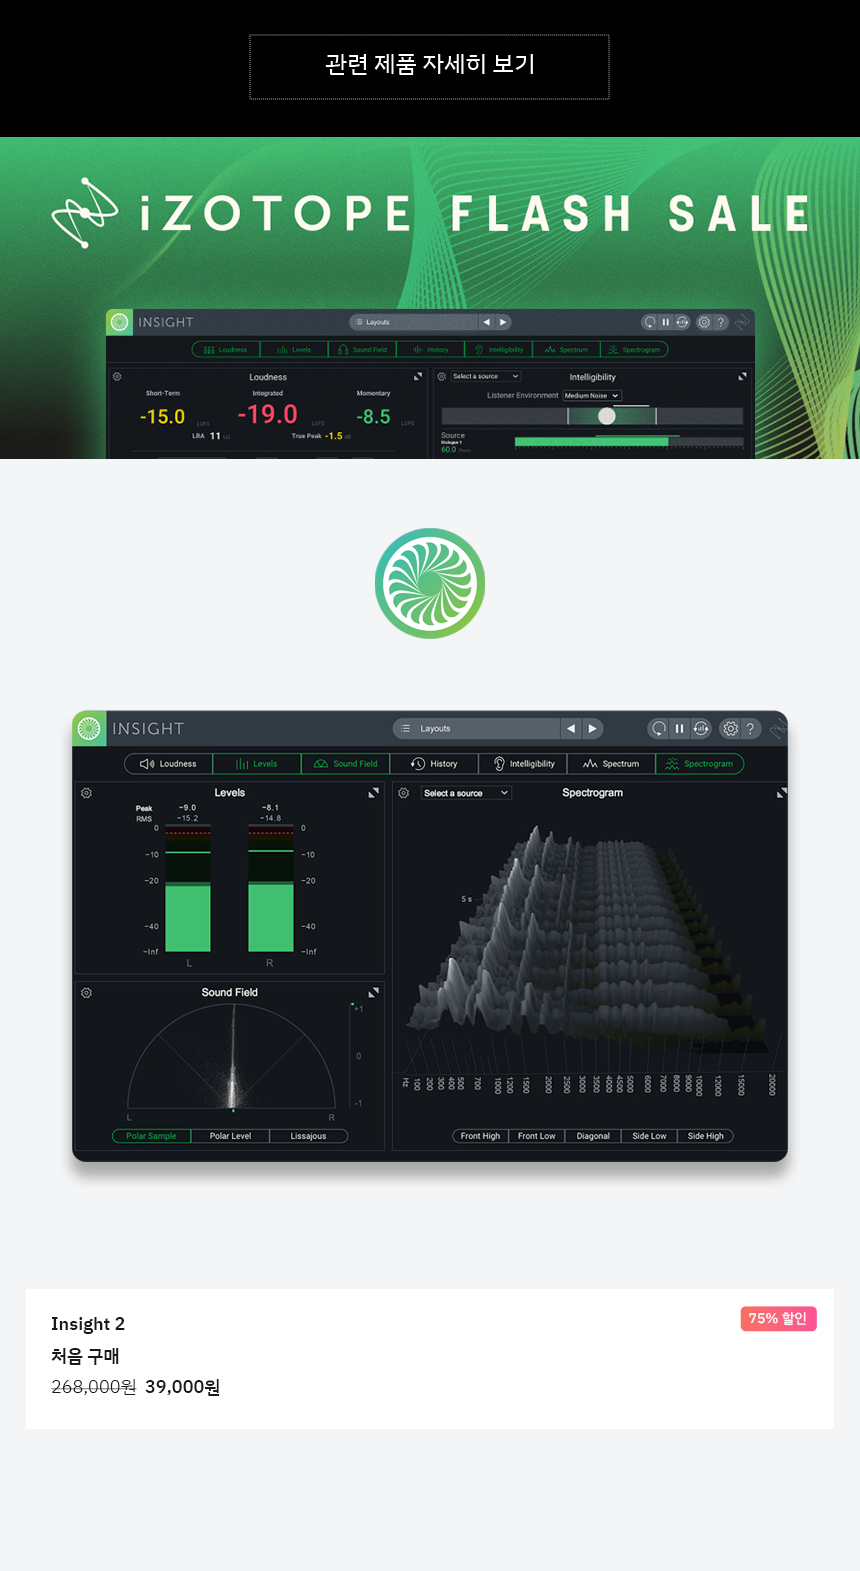The height and width of the screenshot is (1571, 860).
Task: Open Select a source dropdown in Spectrogram panel
Action: tap(466, 793)
